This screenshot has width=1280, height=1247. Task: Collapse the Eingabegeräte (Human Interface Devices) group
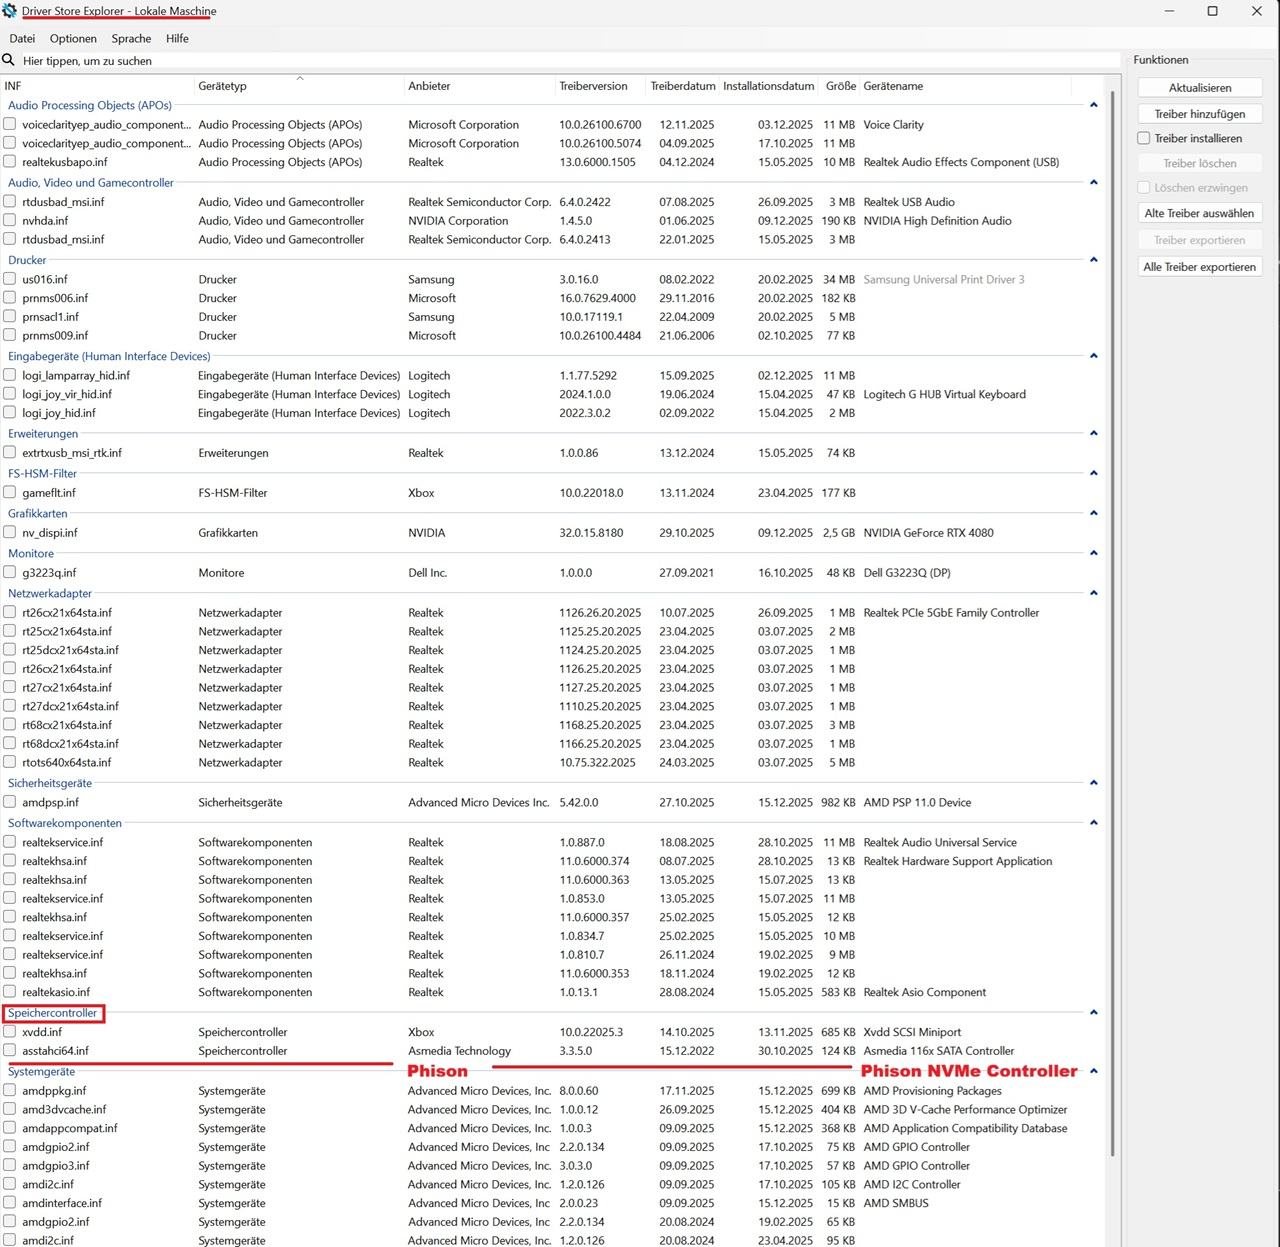point(1093,356)
